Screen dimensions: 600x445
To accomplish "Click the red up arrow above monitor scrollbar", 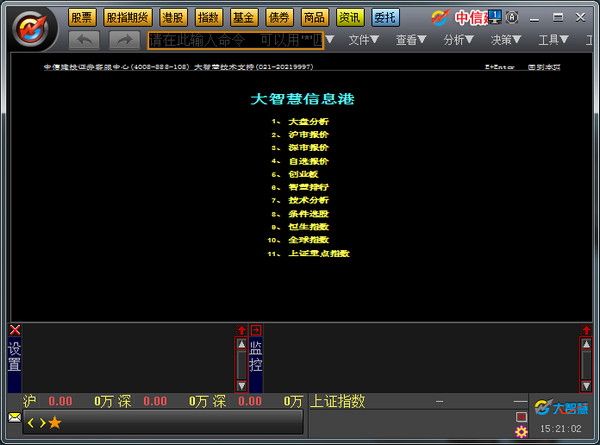I will click(x=586, y=330).
